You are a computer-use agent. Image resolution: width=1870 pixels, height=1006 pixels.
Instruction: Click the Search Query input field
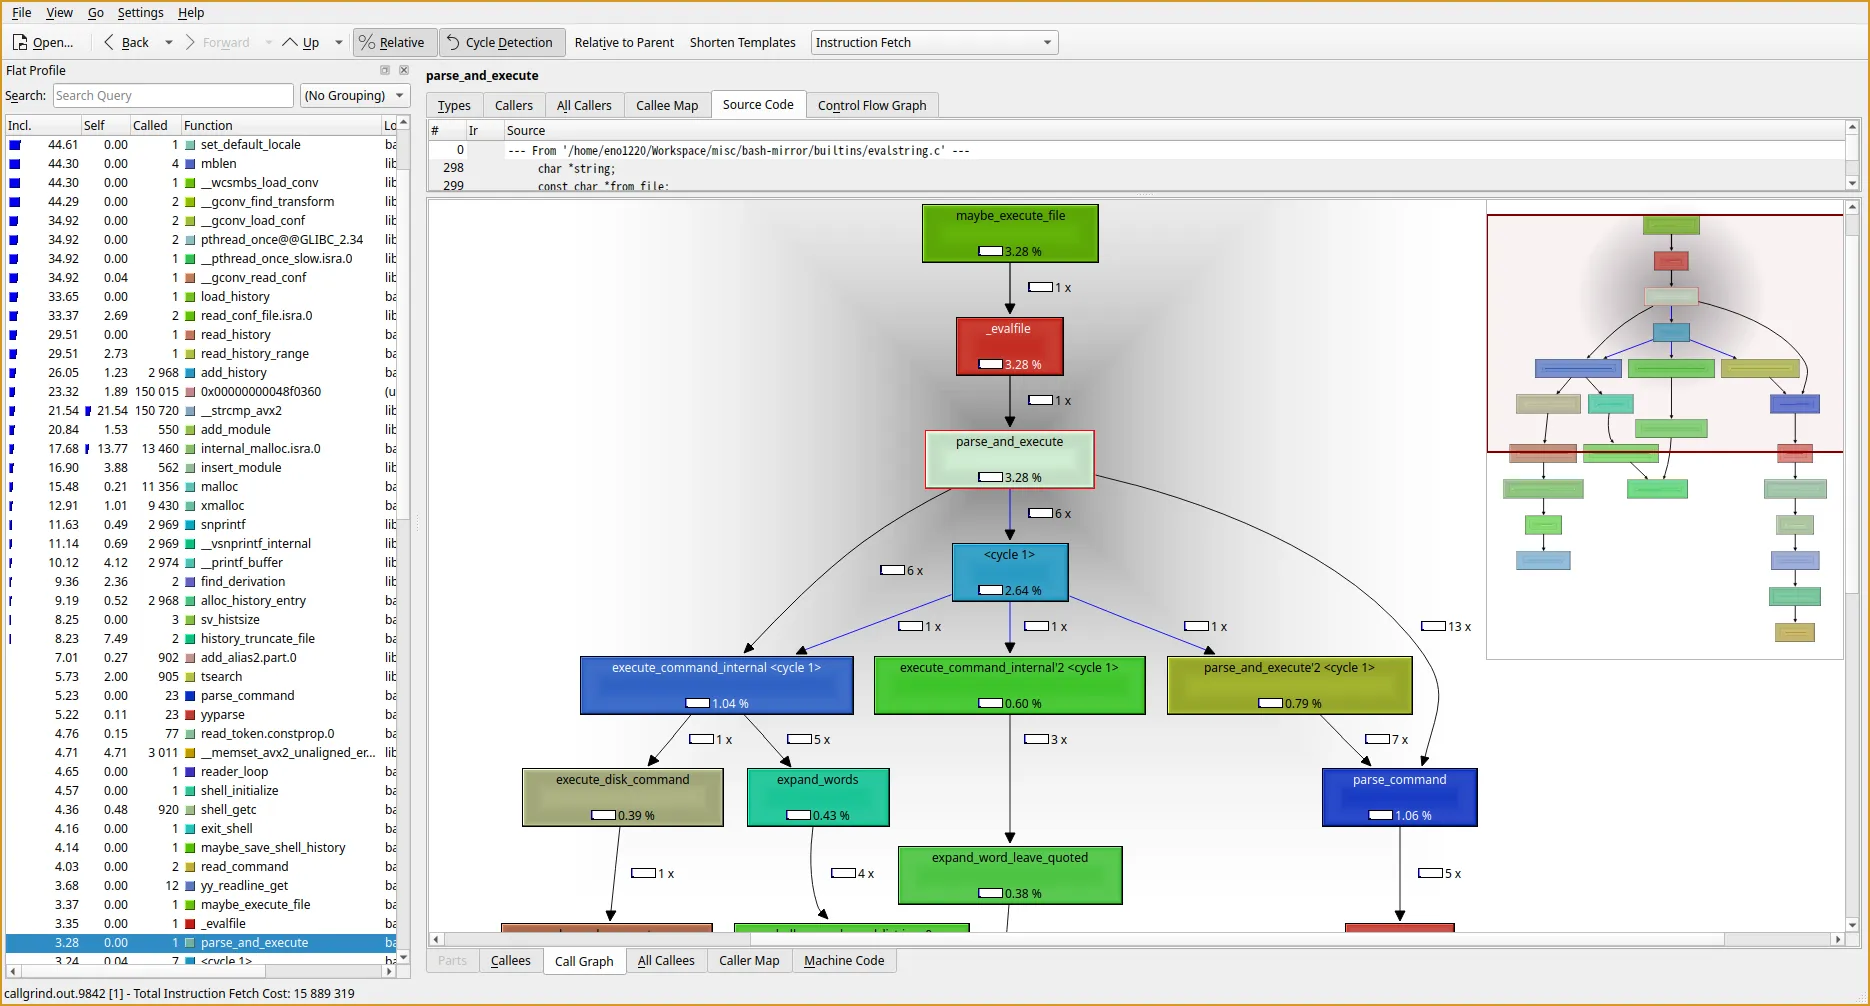coord(172,96)
